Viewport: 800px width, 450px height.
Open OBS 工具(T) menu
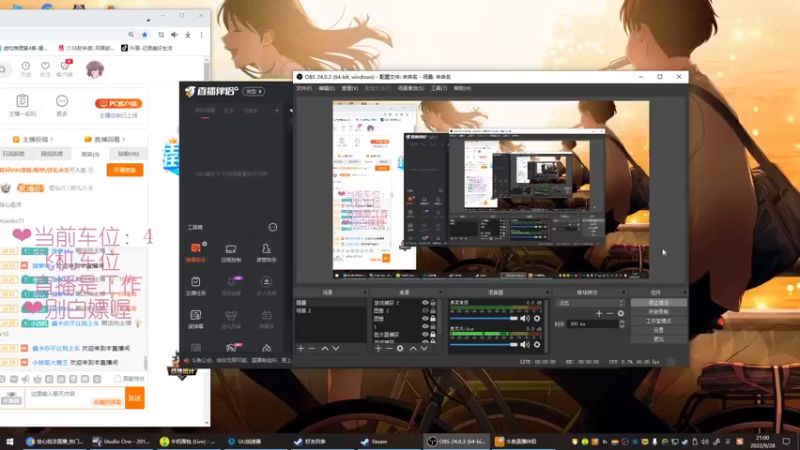[439, 88]
